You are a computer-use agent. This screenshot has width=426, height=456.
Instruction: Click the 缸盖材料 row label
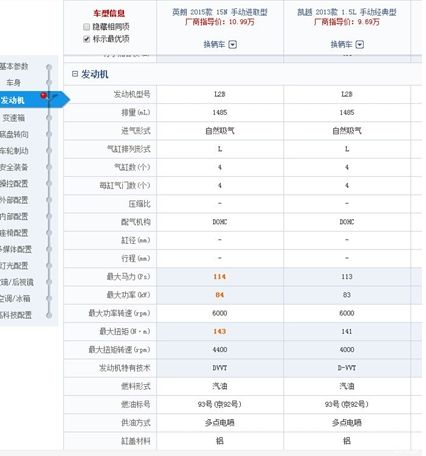[136, 441]
